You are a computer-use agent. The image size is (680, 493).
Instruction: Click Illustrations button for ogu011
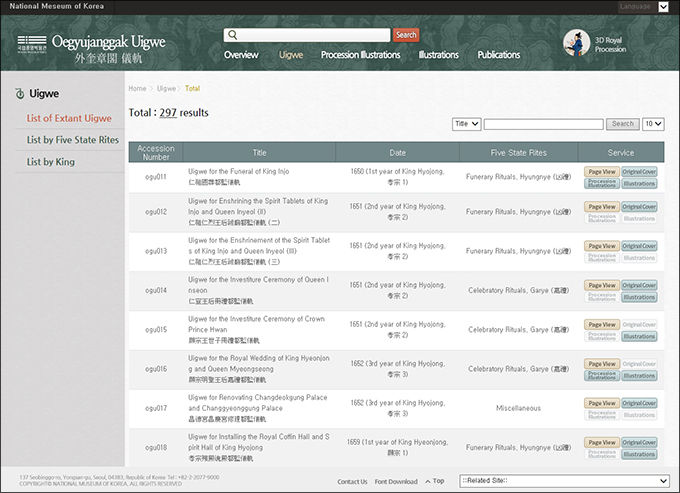click(x=639, y=183)
